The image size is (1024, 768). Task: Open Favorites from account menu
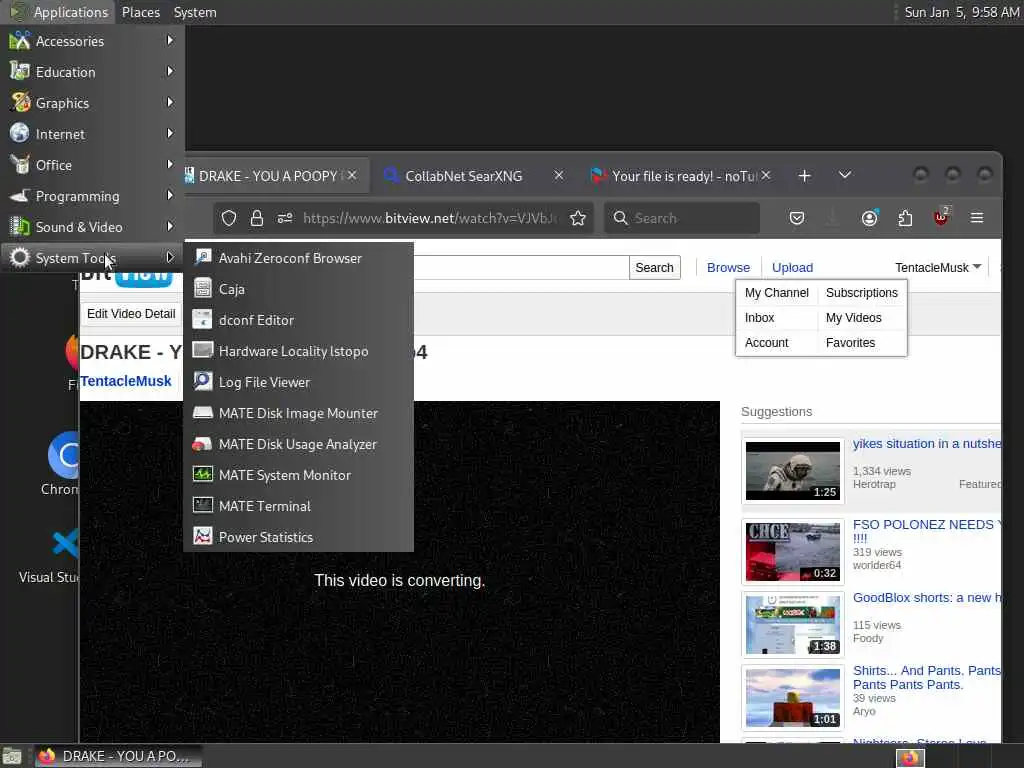[850, 342]
